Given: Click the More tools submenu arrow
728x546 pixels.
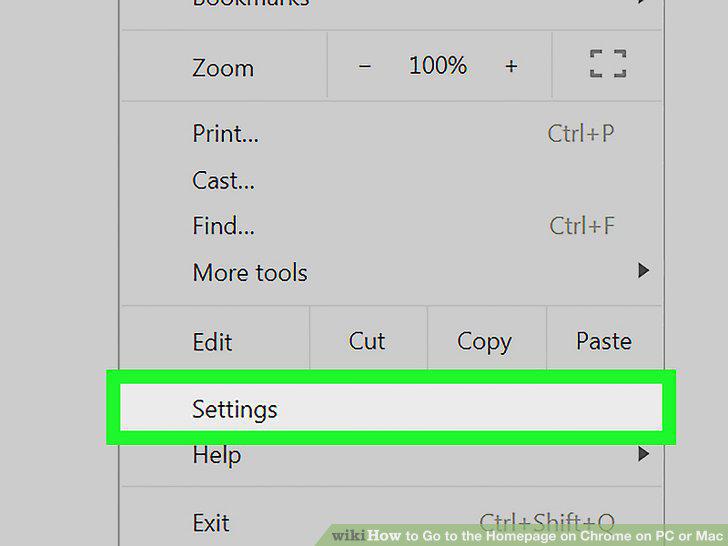Looking at the screenshot, I should pyautogui.click(x=643, y=270).
